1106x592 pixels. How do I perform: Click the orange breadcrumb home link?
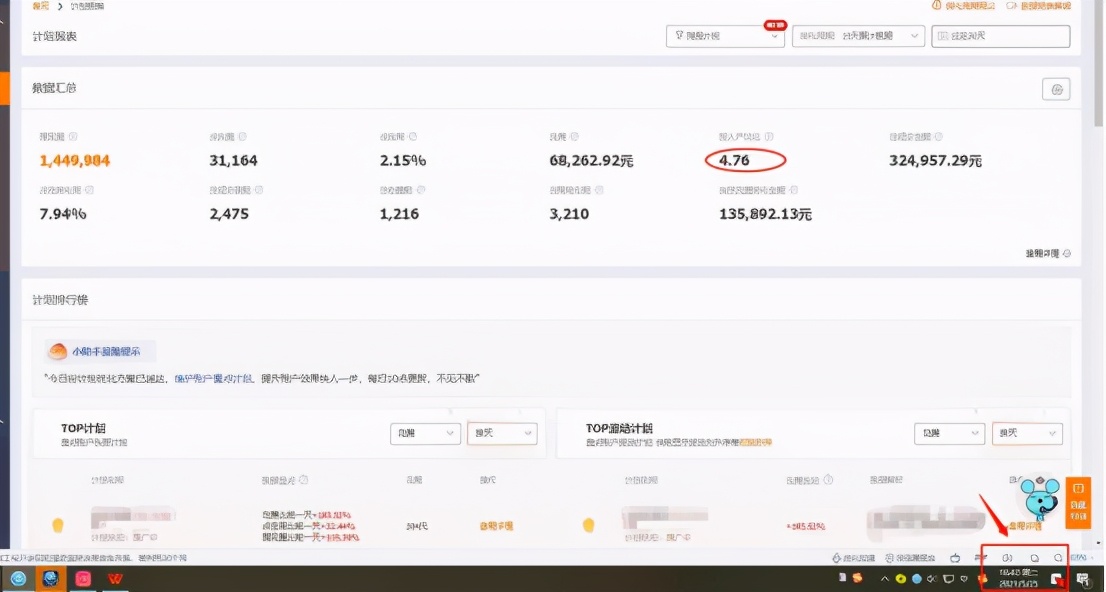pos(41,6)
